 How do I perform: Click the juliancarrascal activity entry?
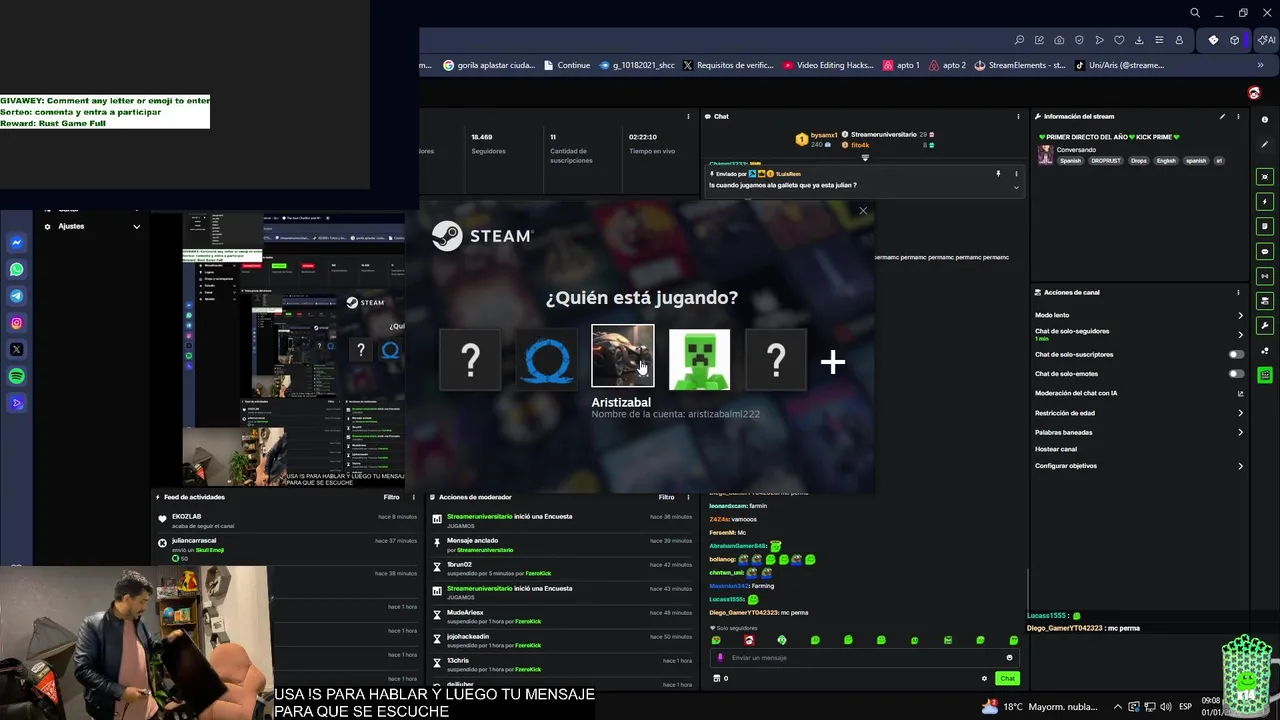click(x=287, y=548)
